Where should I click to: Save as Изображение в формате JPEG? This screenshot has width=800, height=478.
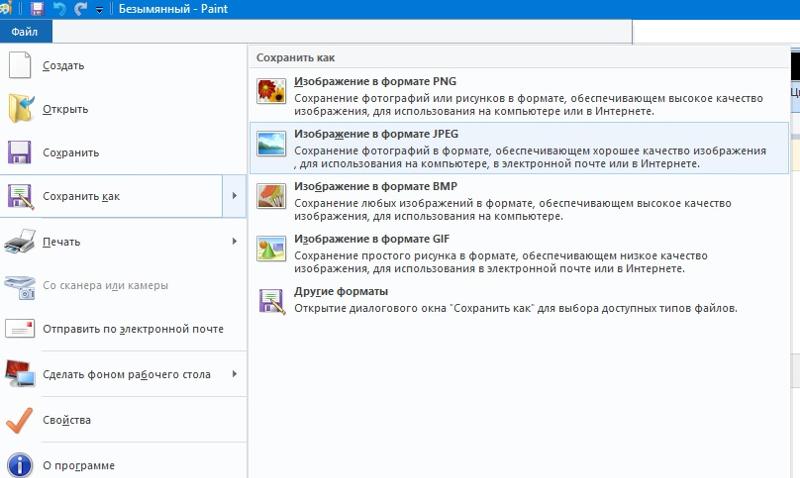point(519,148)
